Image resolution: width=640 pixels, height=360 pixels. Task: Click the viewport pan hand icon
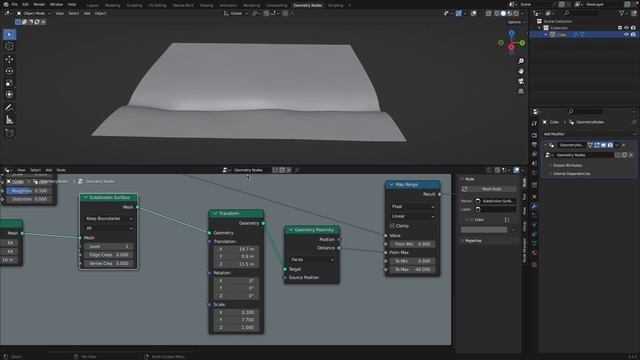coord(521,71)
